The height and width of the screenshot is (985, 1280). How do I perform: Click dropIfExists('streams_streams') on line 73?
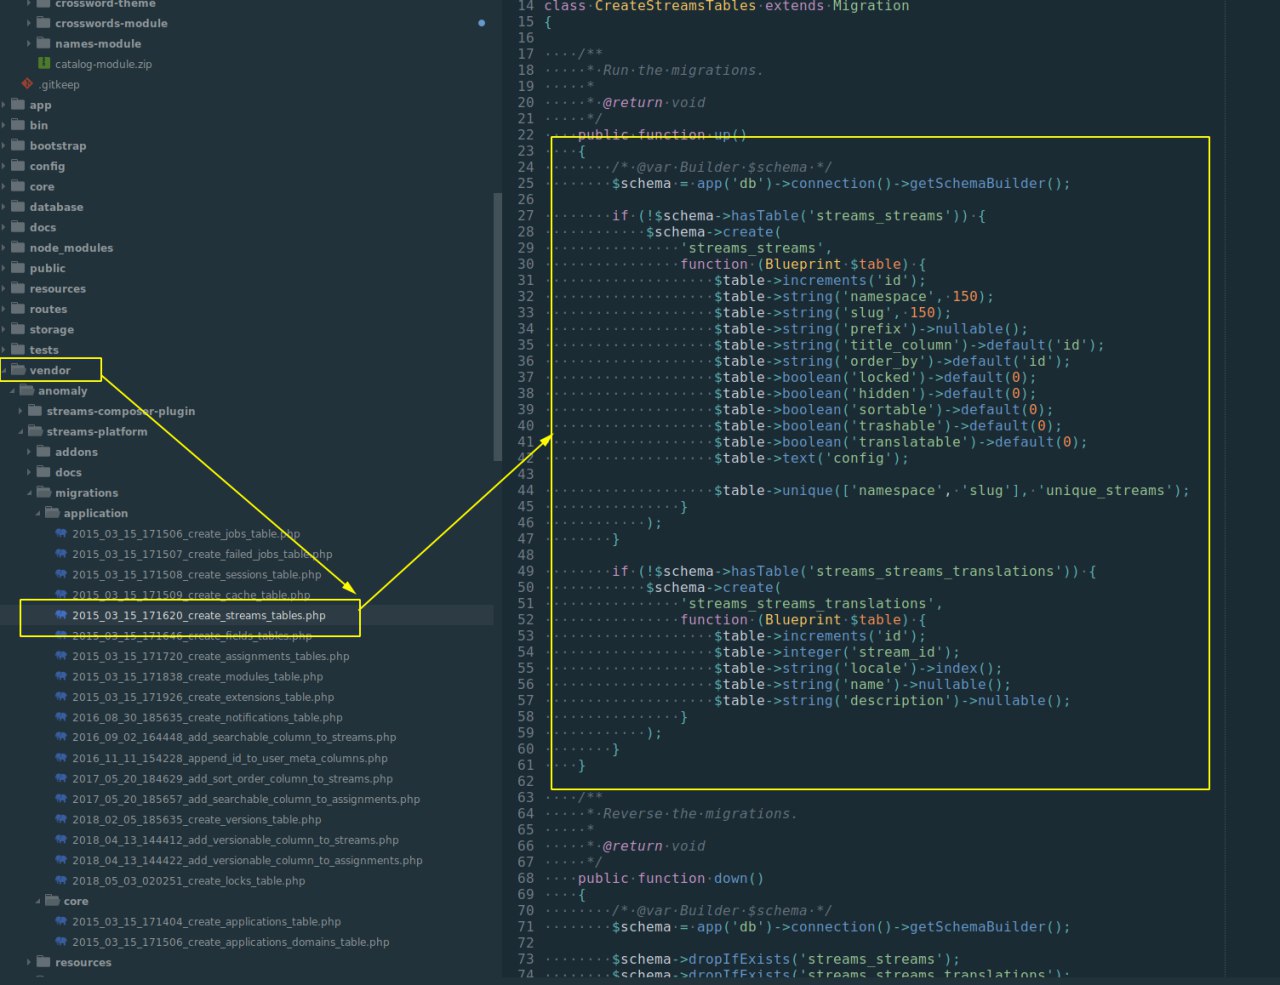(820, 959)
